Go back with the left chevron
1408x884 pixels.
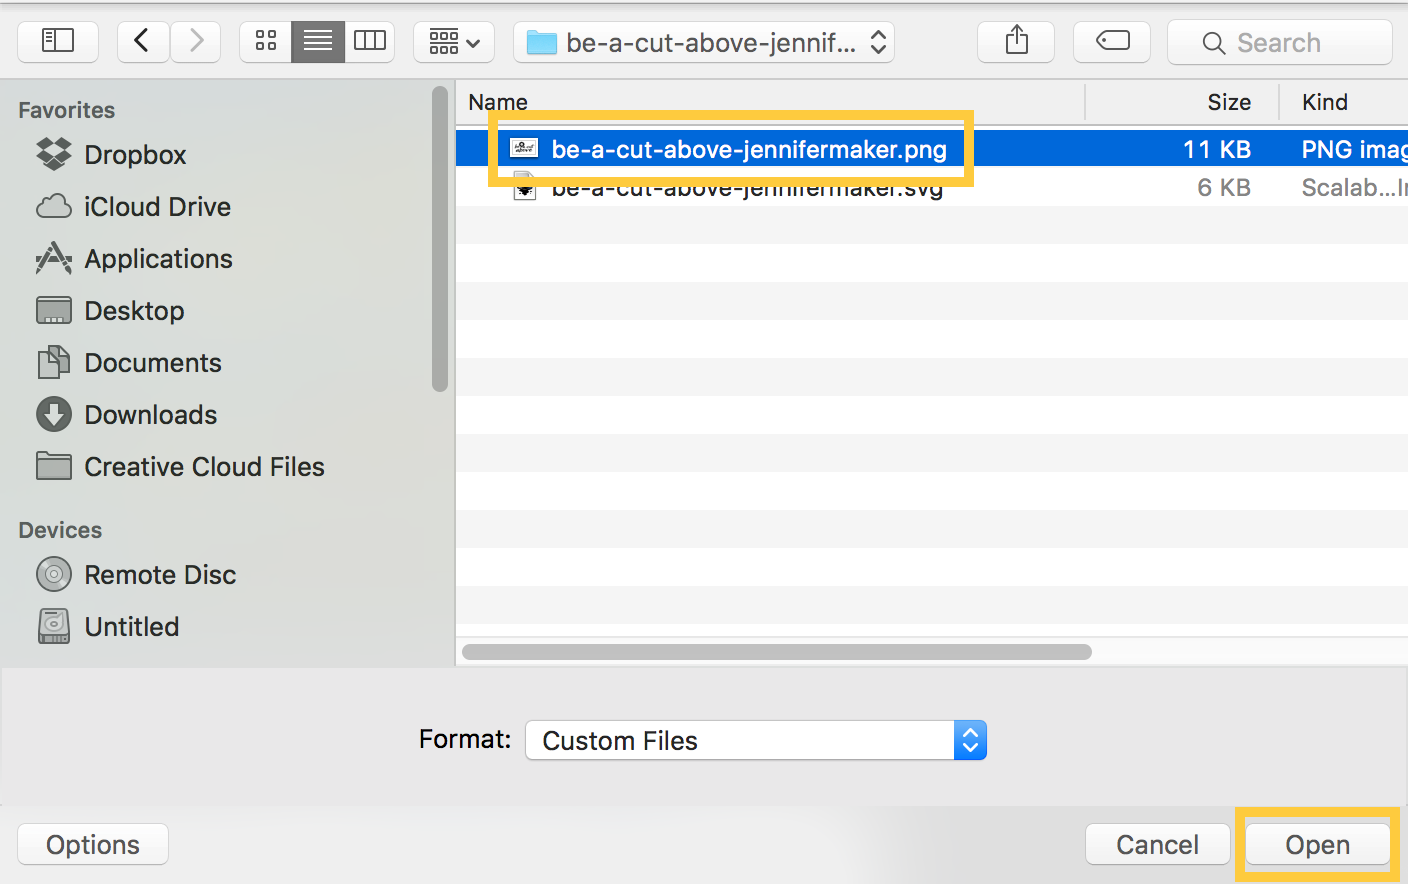143,42
